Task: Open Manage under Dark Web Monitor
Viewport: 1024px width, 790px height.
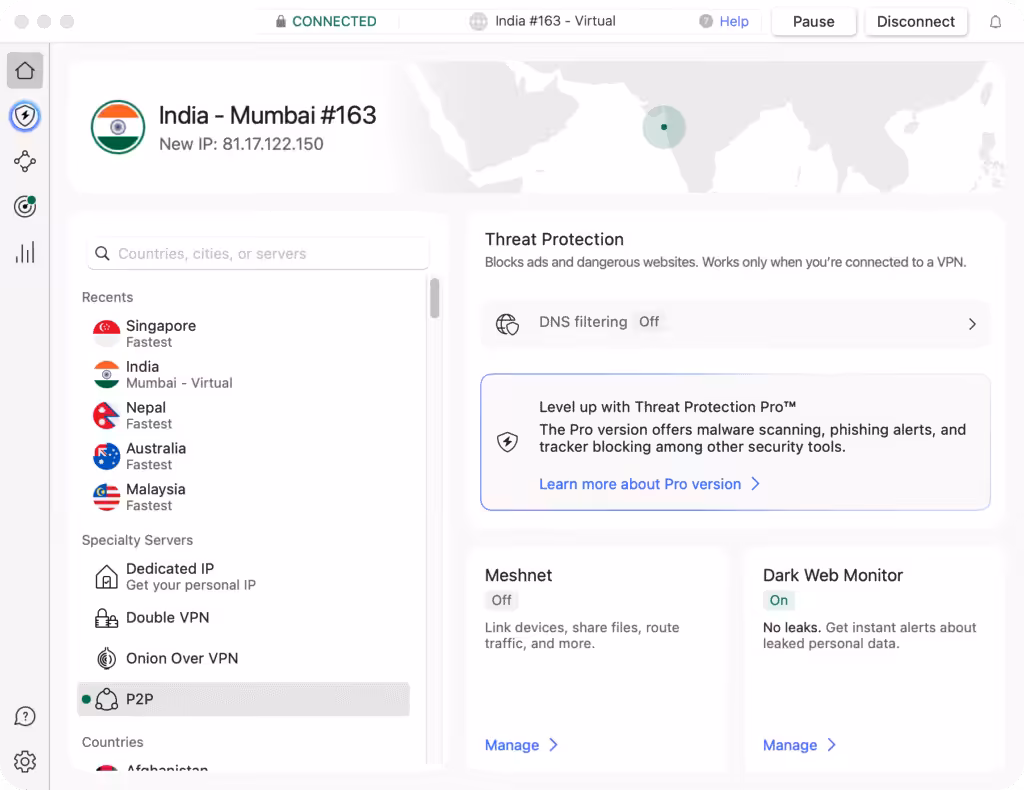Action: tap(799, 745)
